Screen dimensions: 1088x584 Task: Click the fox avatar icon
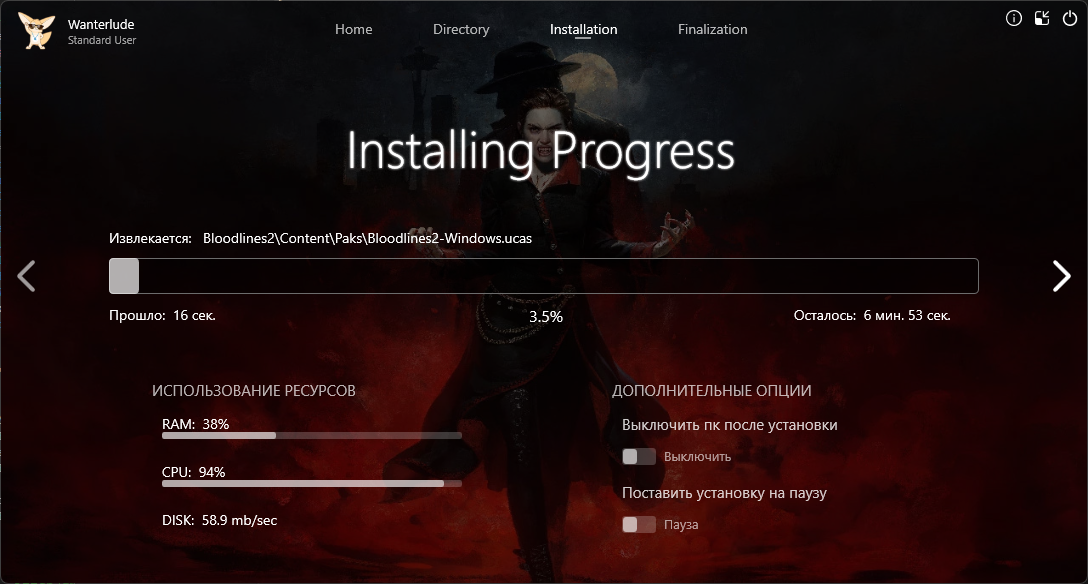click(37, 31)
